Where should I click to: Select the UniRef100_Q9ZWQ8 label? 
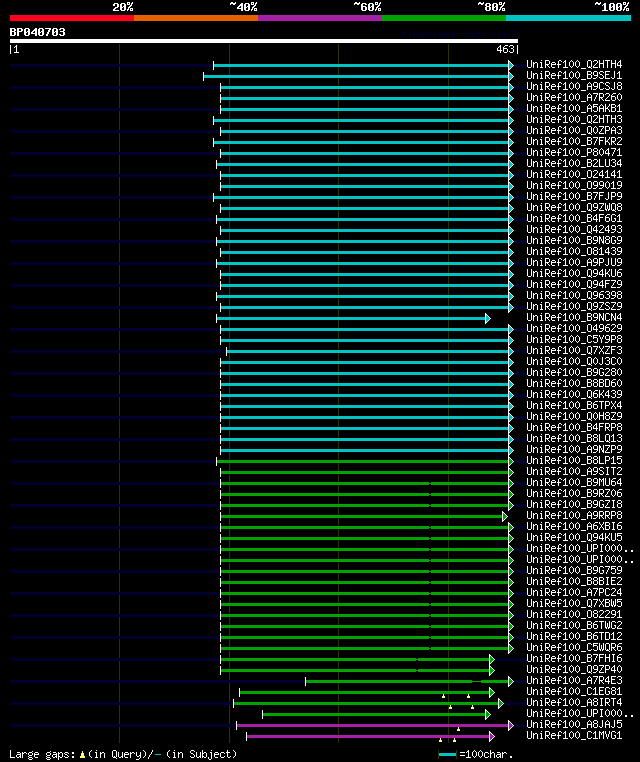coord(574,208)
